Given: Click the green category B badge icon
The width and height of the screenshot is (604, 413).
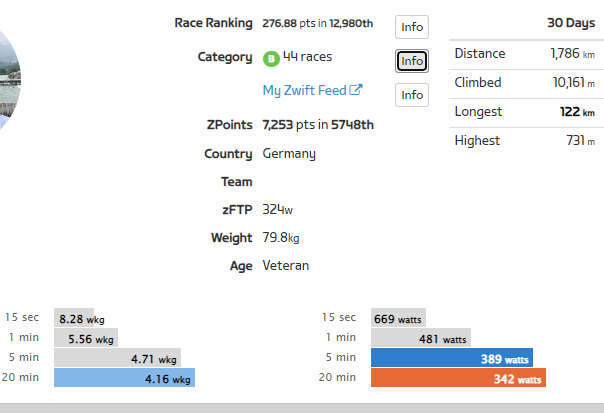Looking at the screenshot, I should (270, 59).
